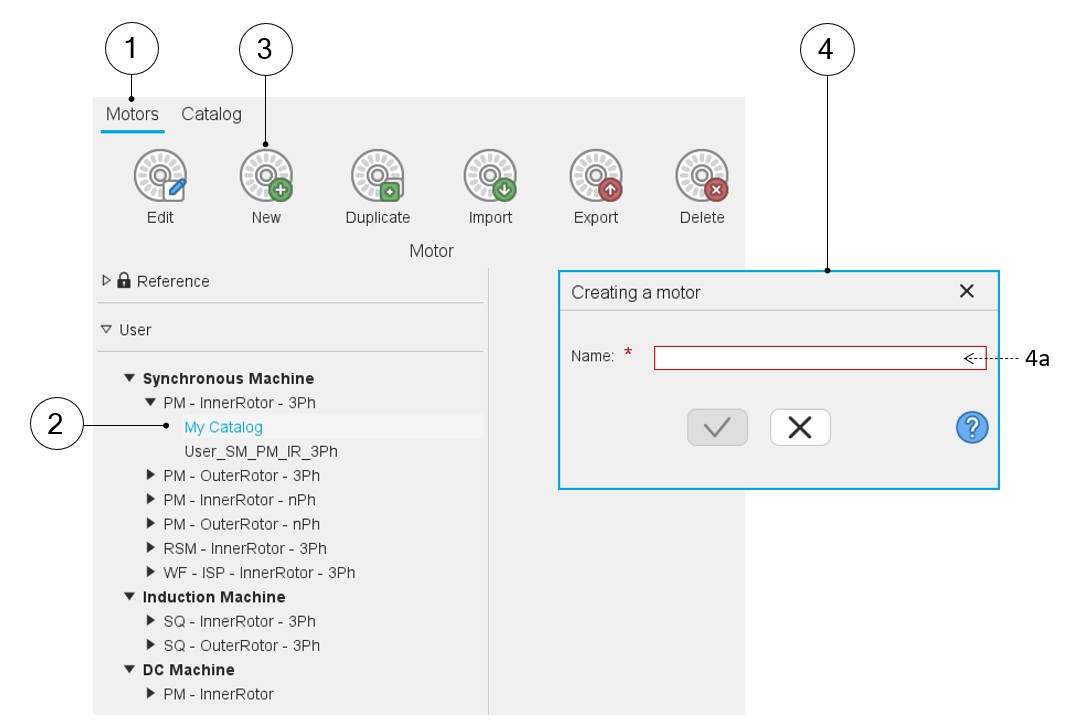The width and height of the screenshot is (1072, 725).
Task: Select the Motors tab
Action: pyautogui.click(x=132, y=114)
